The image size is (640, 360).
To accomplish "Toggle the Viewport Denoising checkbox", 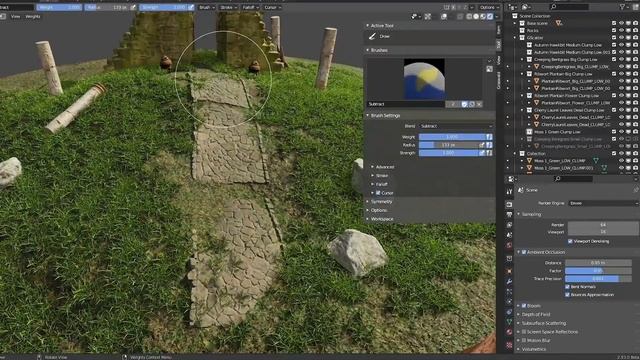I will click(570, 241).
